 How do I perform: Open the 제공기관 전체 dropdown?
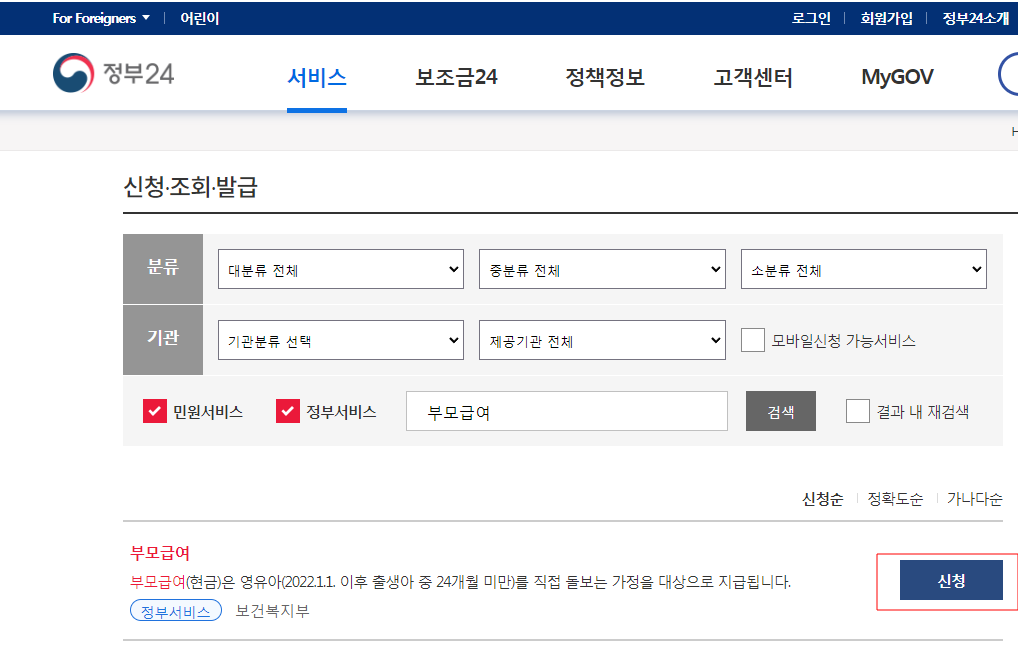click(601, 340)
